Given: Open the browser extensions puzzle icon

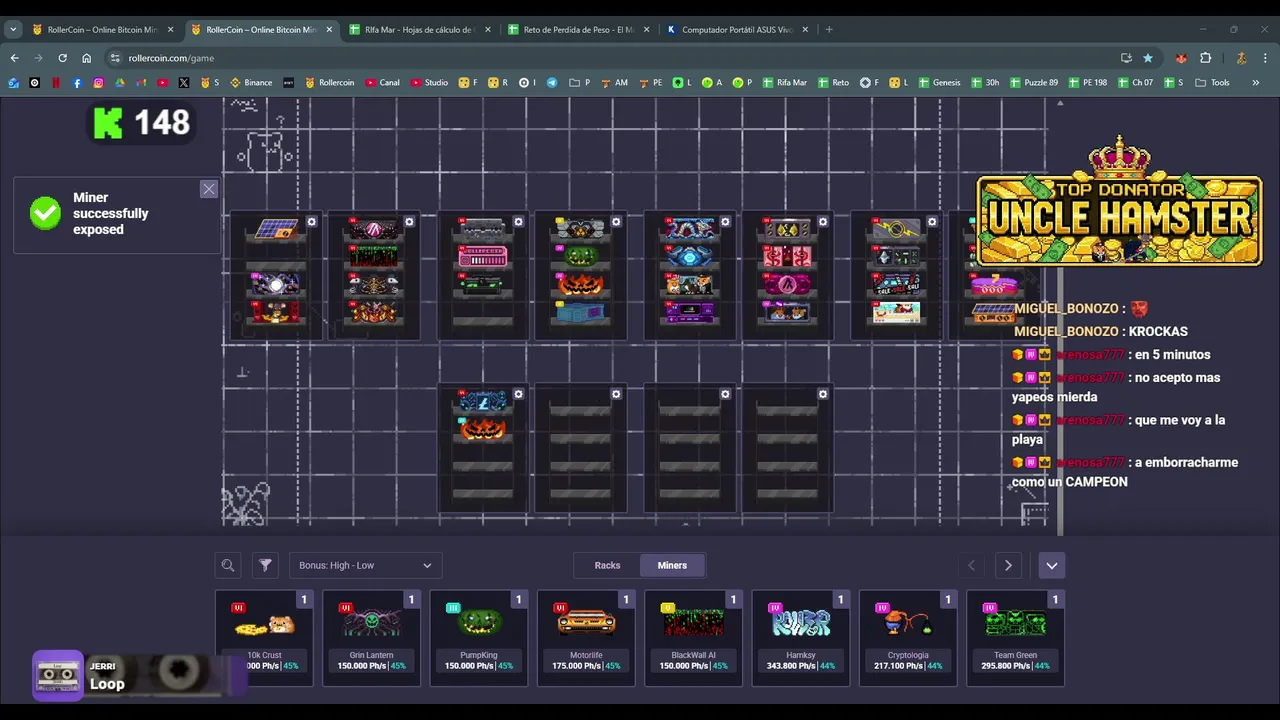Looking at the screenshot, I should coord(1205,58).
